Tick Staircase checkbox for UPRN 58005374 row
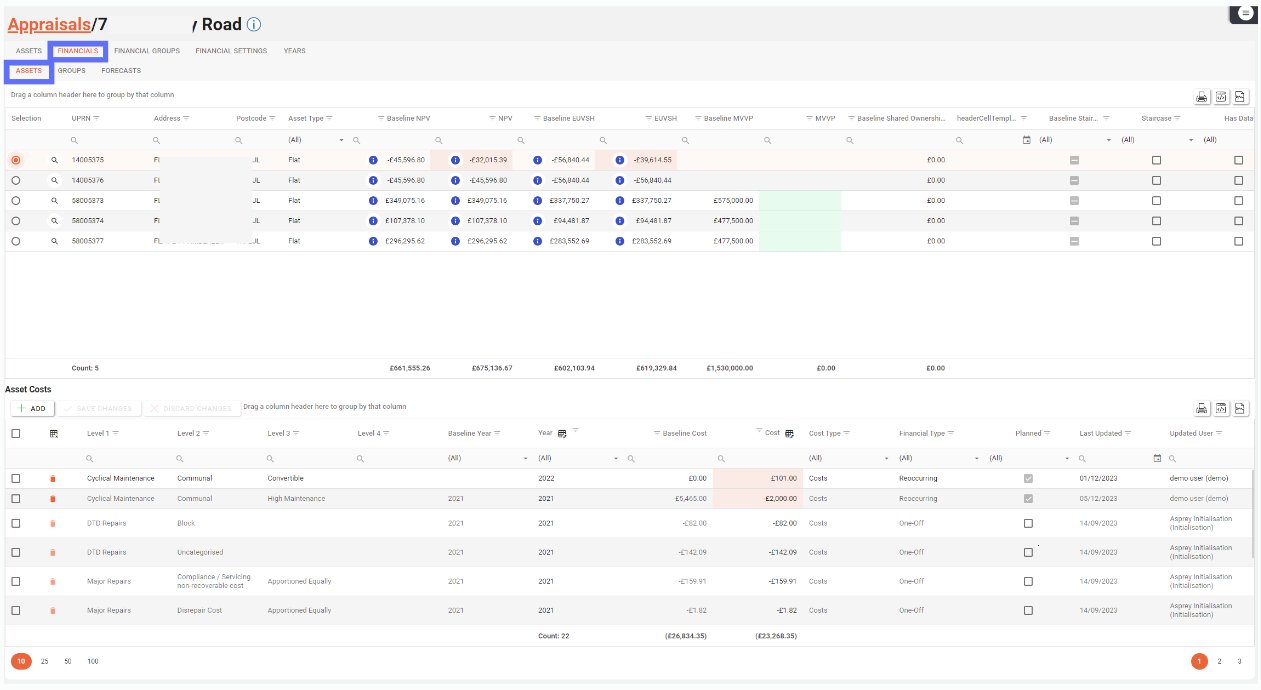 1156,221
